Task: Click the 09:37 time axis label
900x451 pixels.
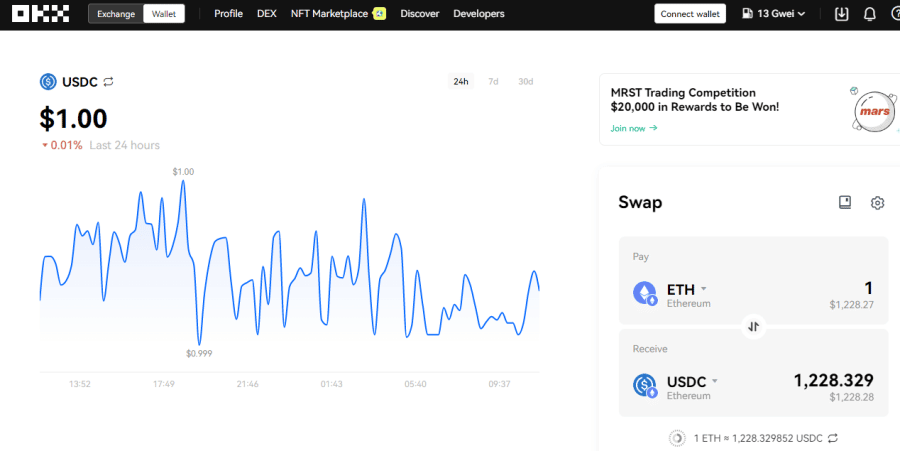Action: [499, 384]
